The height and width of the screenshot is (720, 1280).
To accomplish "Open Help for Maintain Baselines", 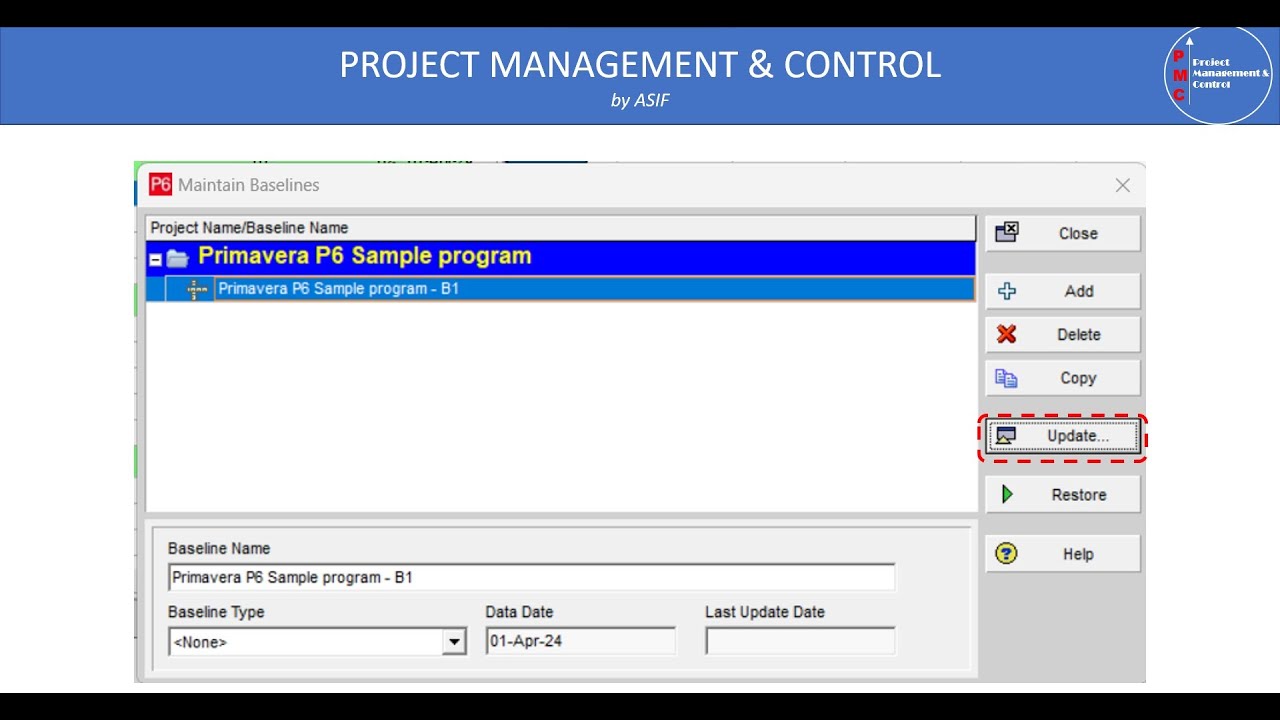I will pos(1062,554).
